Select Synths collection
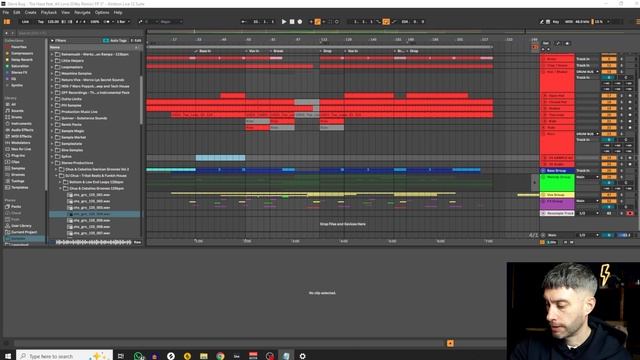Viewport: 640px width, 360px height. pyautogui.click(x=17, y=85)
